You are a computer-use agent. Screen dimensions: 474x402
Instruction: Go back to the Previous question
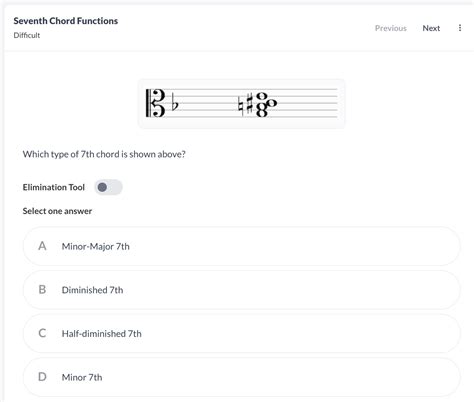[391, 28]
